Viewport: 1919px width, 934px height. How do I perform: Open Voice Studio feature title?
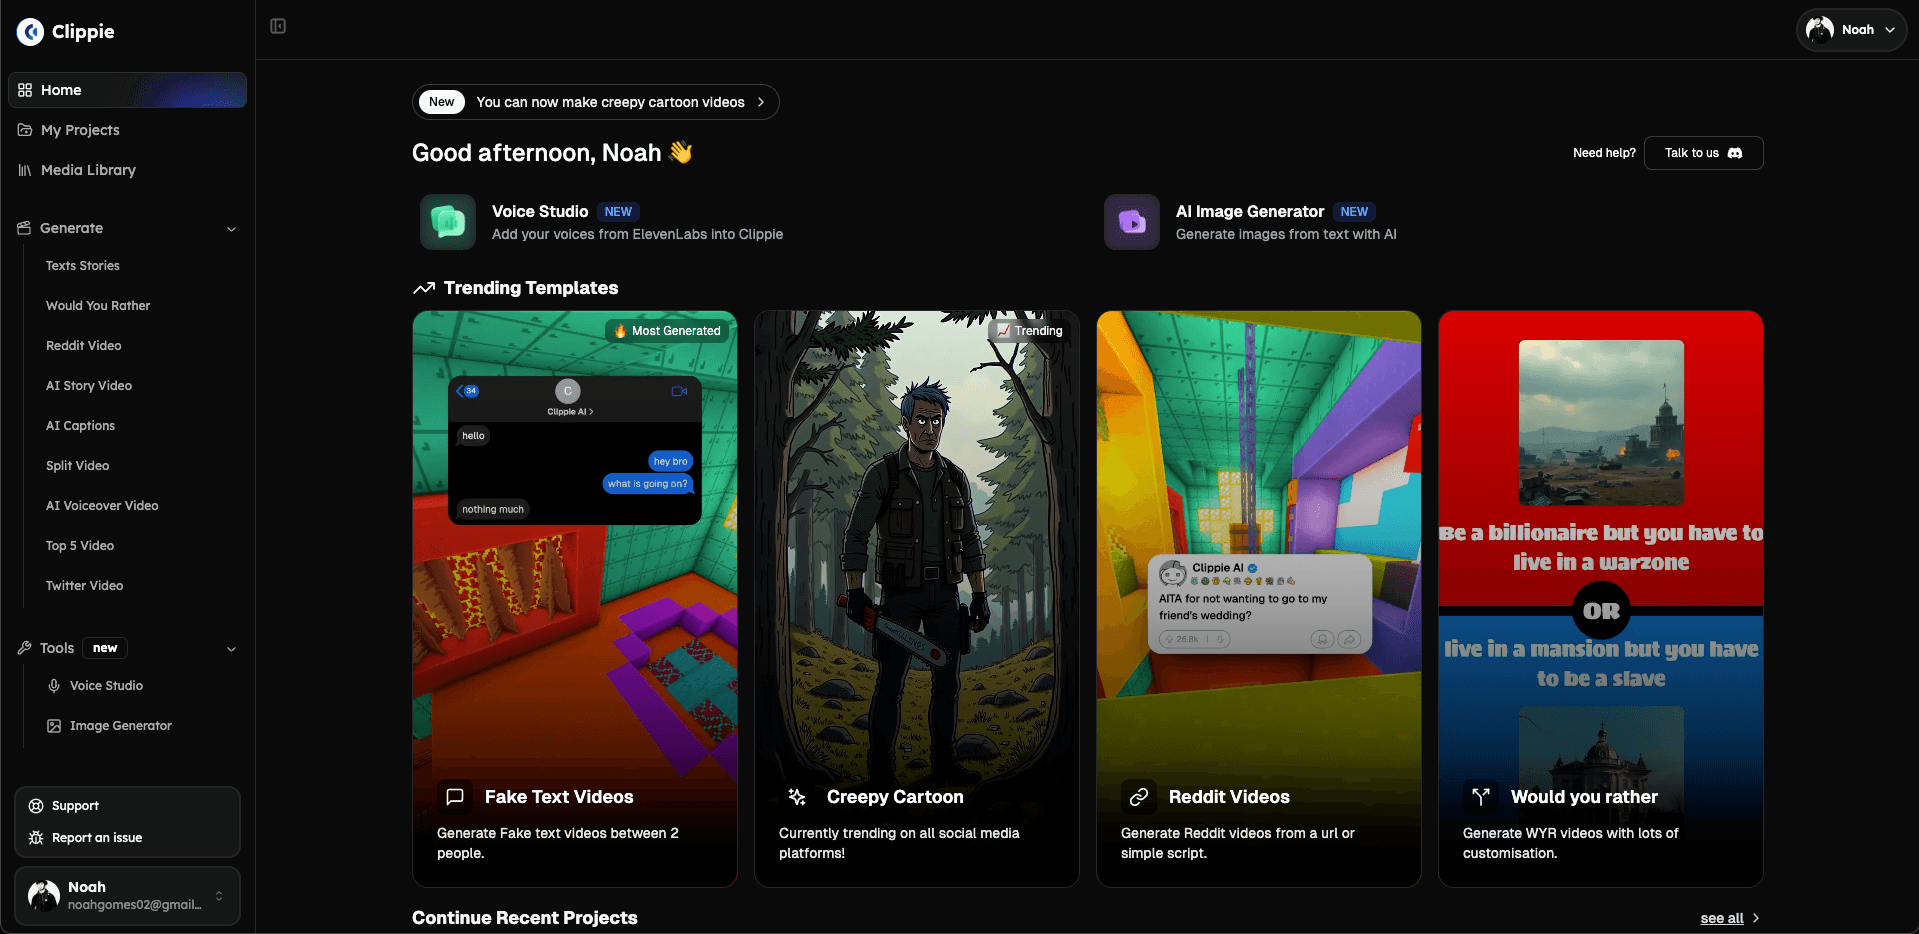(540, 212)
